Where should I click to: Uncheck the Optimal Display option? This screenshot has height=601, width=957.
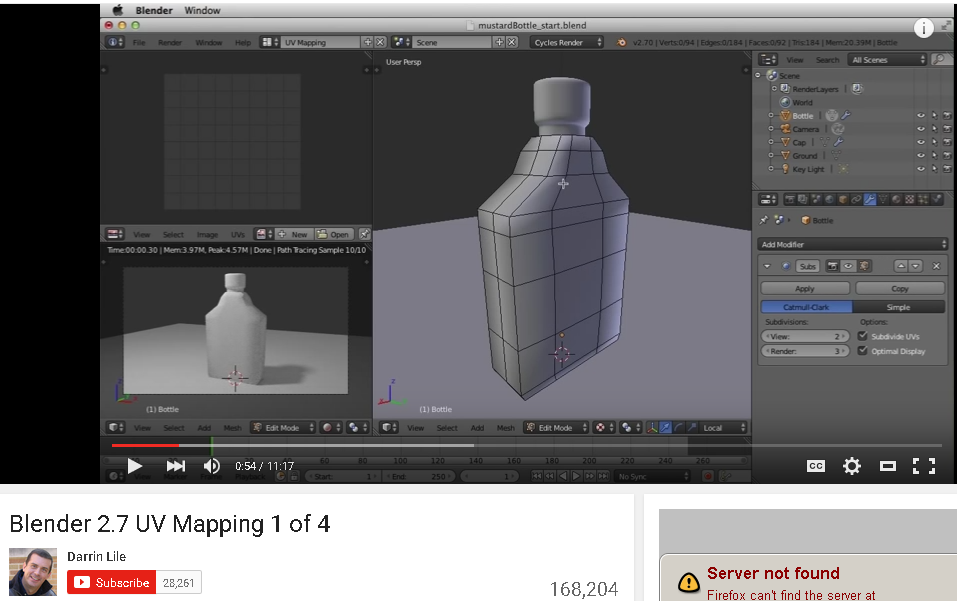click(x=862, y=351)
